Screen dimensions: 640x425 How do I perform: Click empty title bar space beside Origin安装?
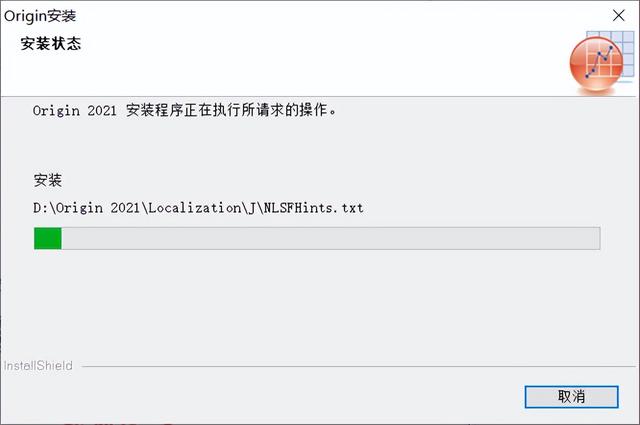click(327, 16)
